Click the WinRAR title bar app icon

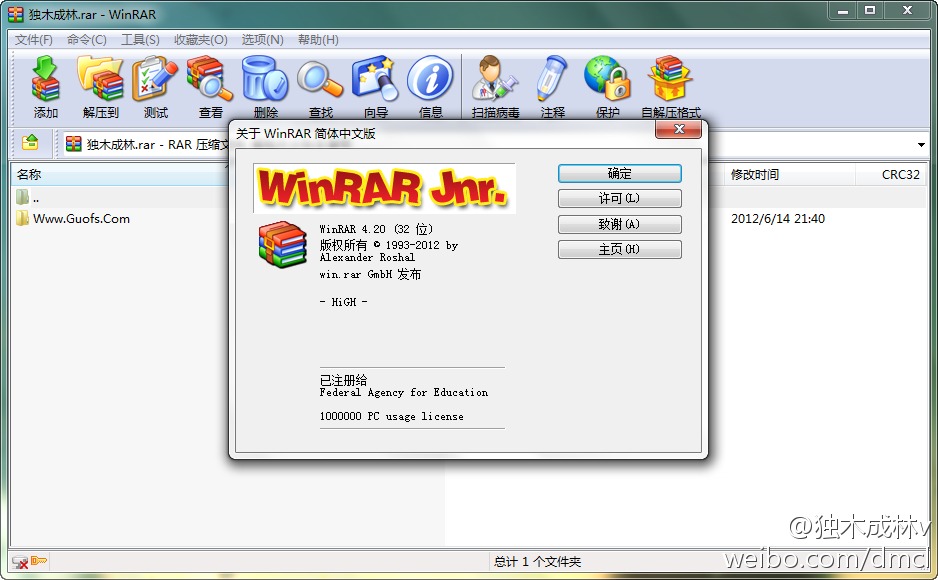point(16,14)
